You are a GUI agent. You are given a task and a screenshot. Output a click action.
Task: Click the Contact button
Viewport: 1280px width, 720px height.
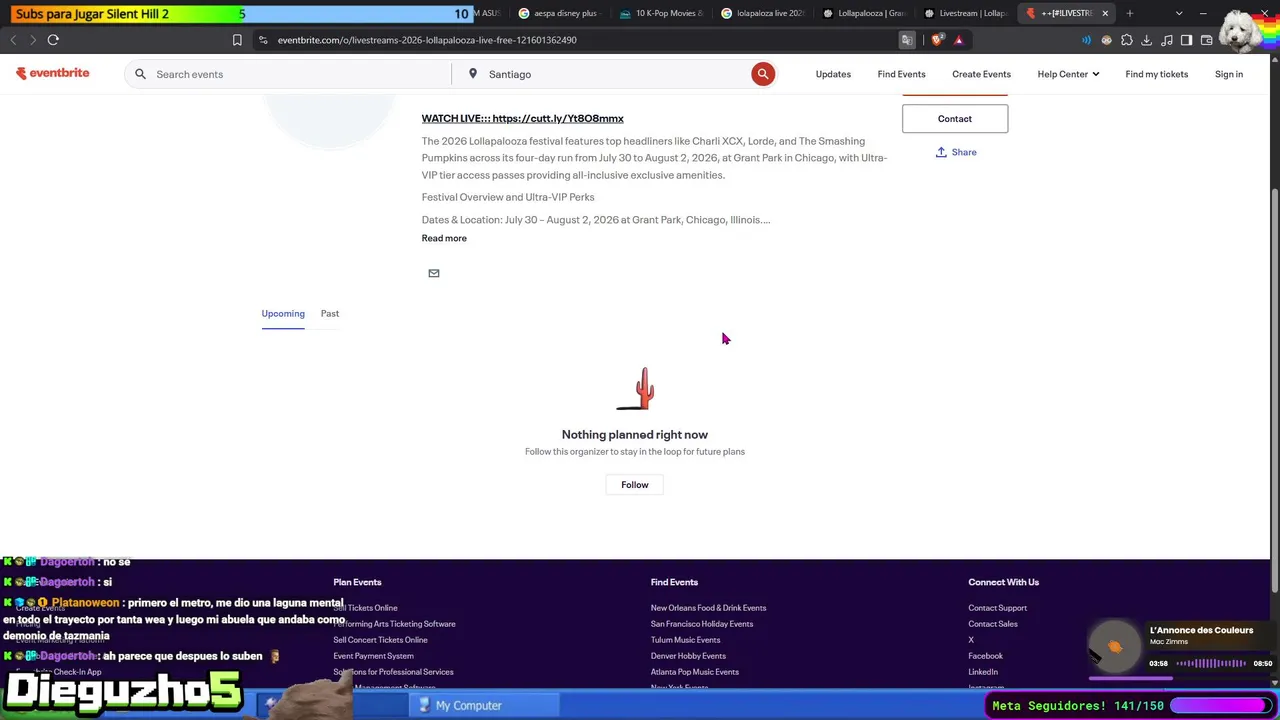tap(955, 119)
